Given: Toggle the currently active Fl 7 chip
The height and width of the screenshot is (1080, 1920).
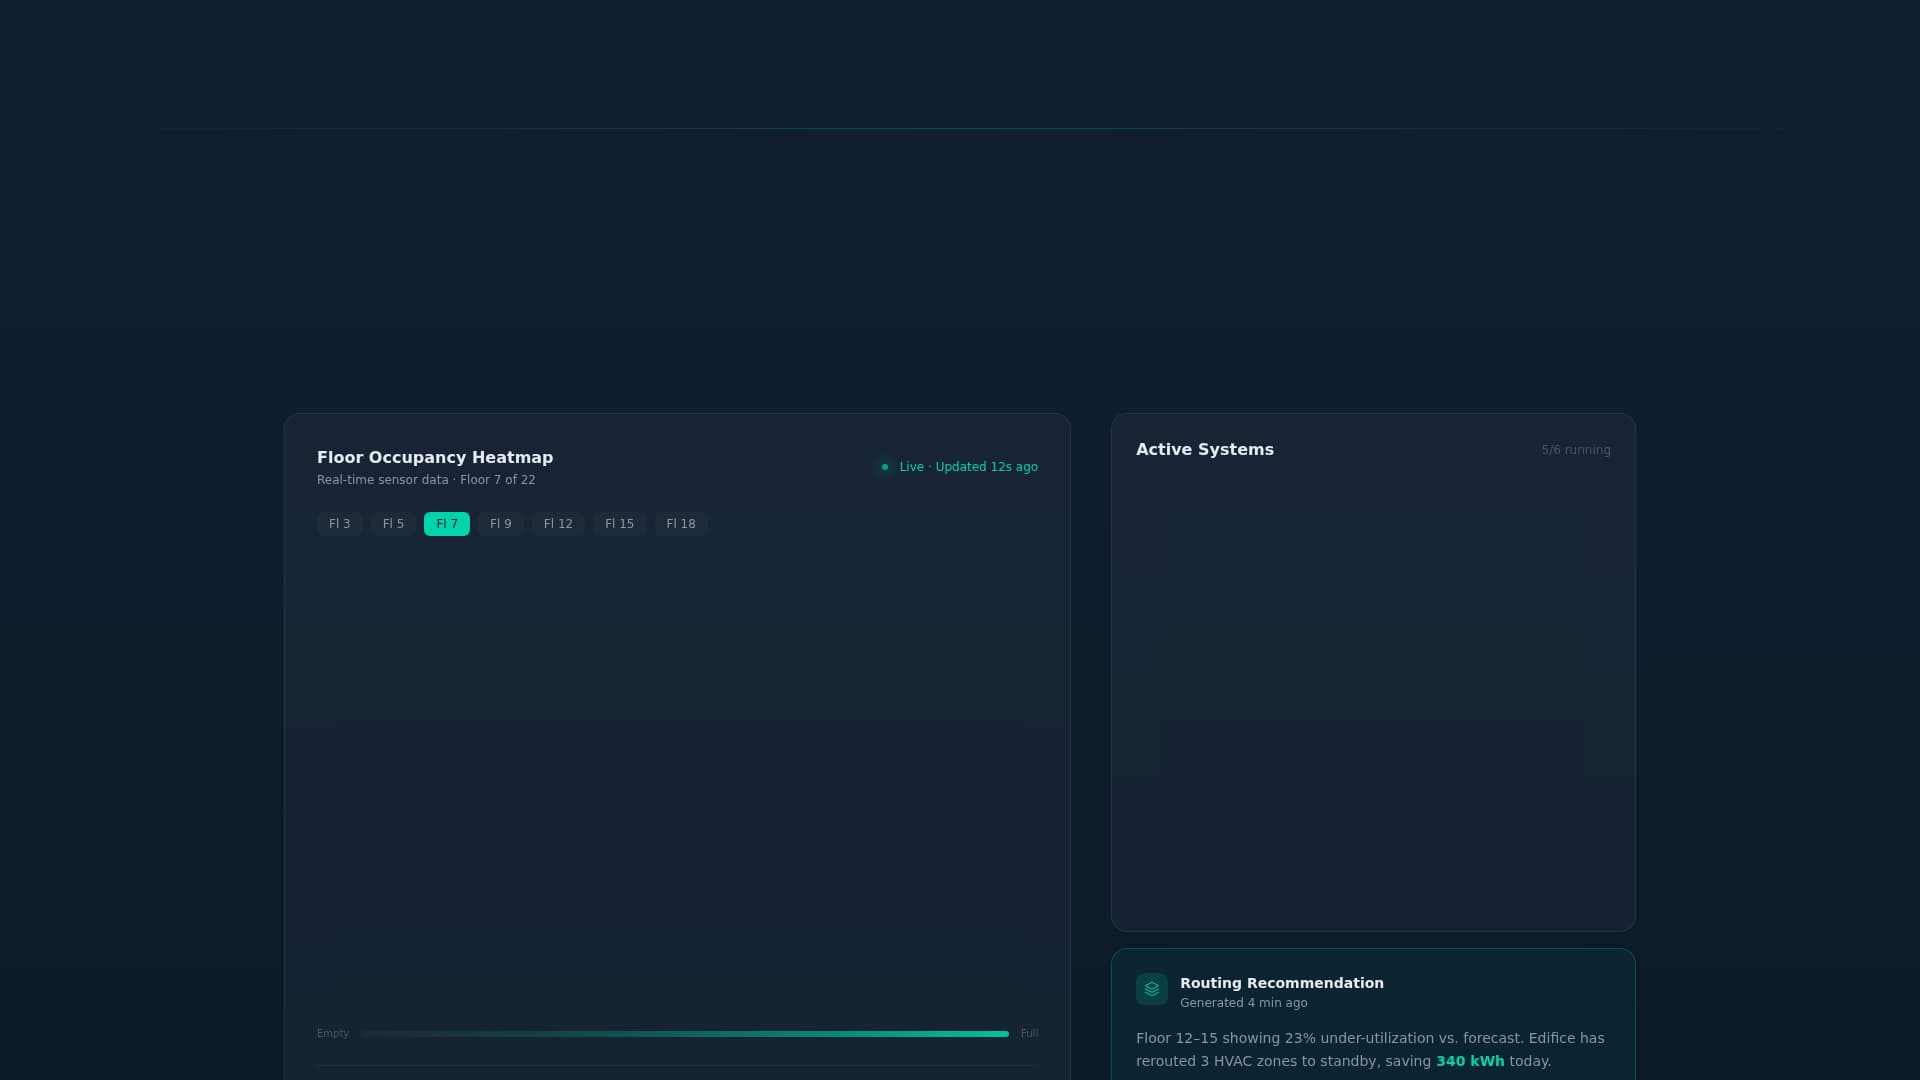Looking at the screenshot, I should click(x=446, y=523).
